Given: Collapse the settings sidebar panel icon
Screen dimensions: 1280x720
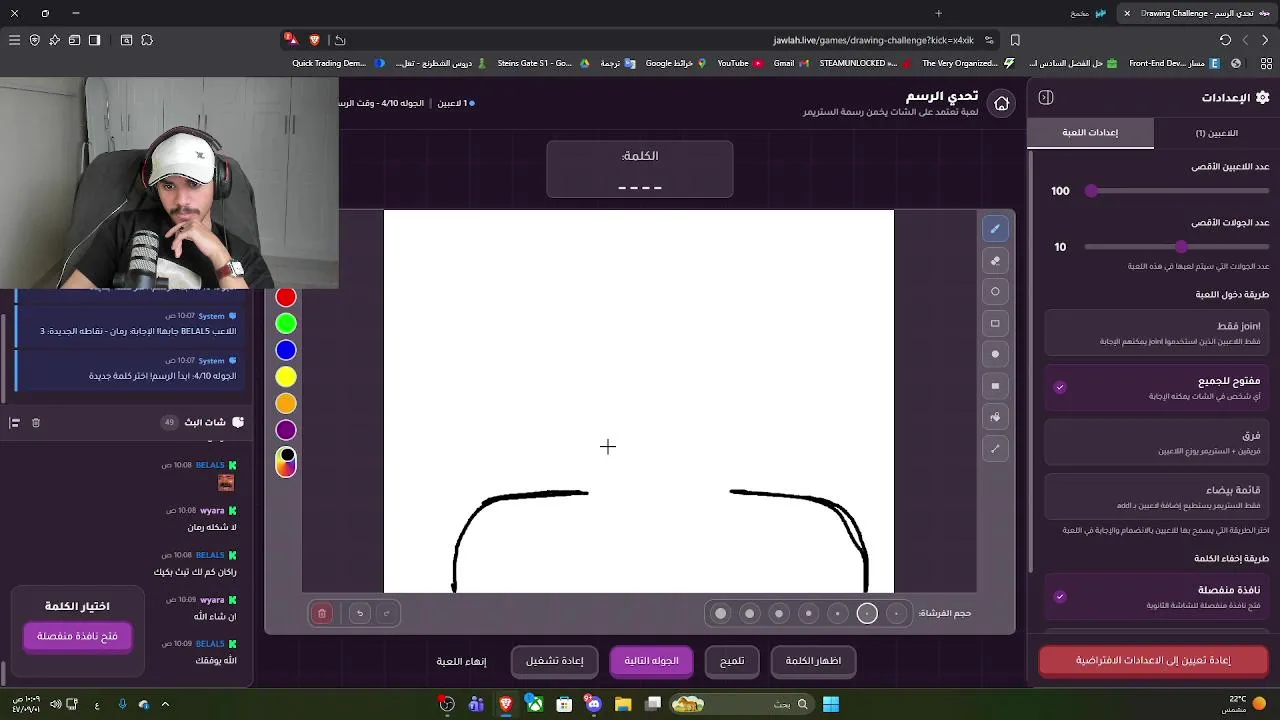Looking at the screenshot, I should [1046, 97].
